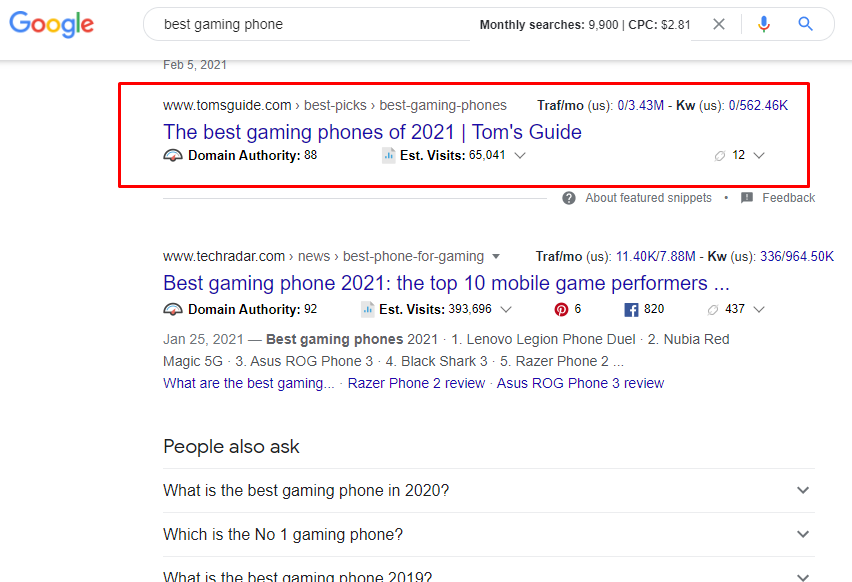
Task: Click the Google voice search microphone icon
Action: 763,24
